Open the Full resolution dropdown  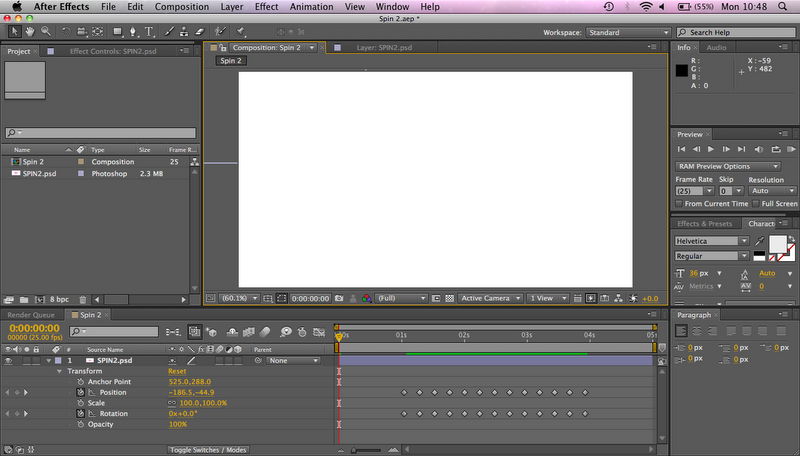401,298
